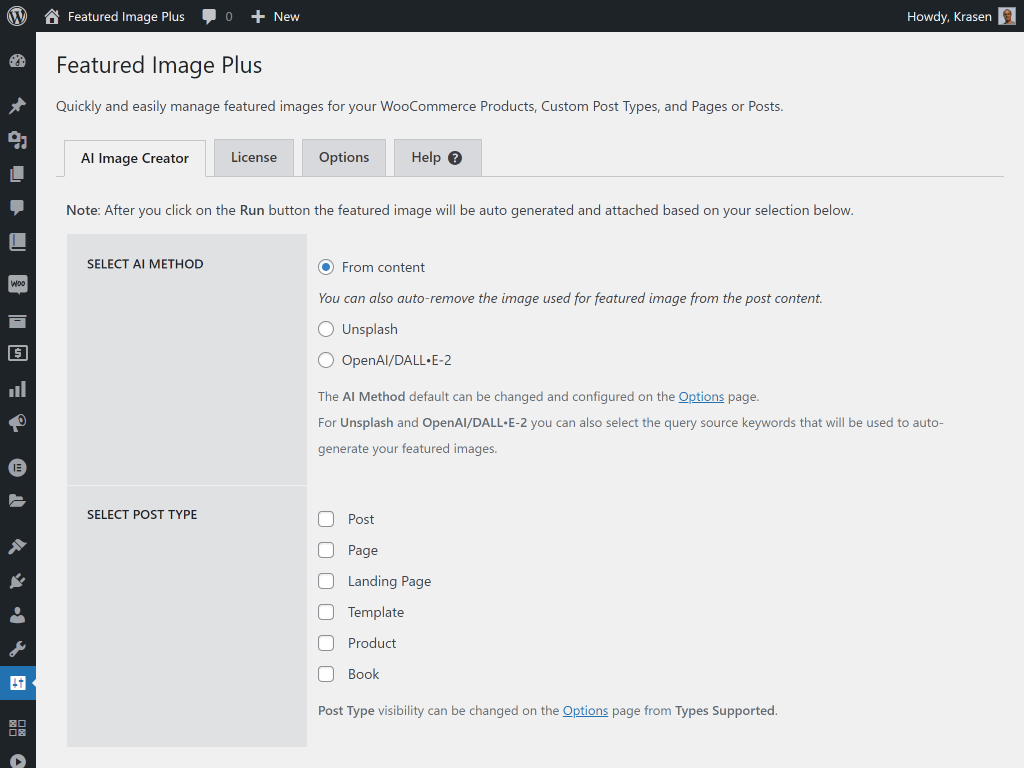Click the text label 'Book'
This screenshot has height=768, width=1024.
point(363,674)
